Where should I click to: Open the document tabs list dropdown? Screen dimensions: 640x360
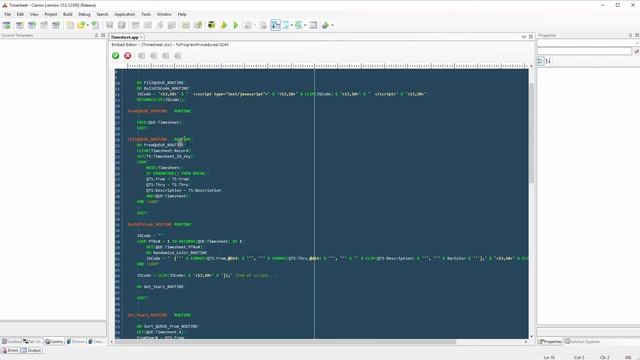click(524, 37)
